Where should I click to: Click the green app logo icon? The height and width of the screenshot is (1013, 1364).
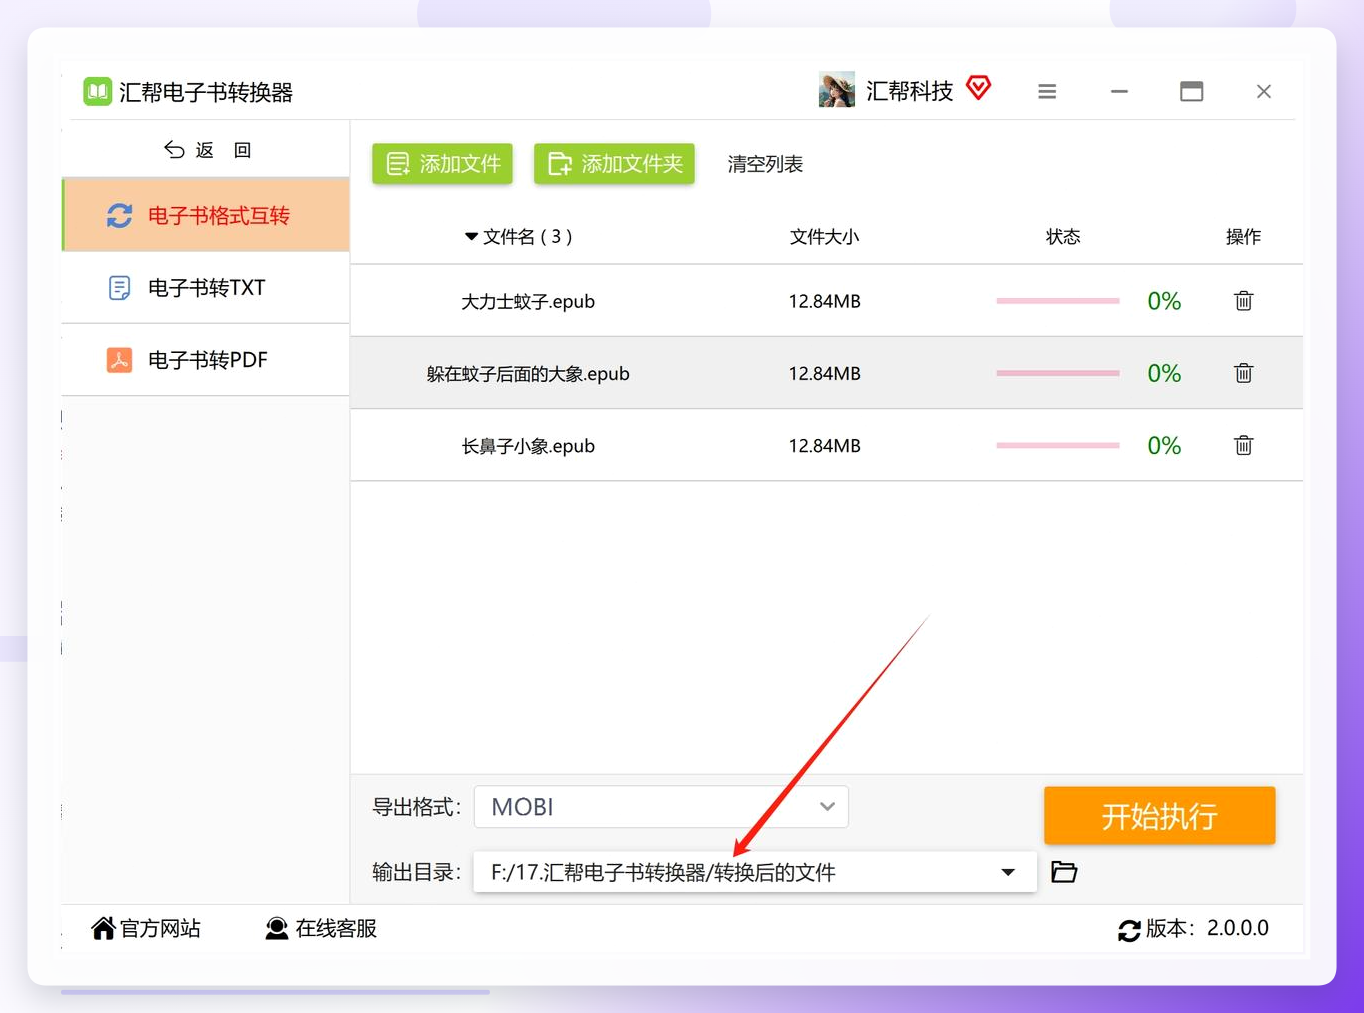pyautogui.click(x=97, y=92)
